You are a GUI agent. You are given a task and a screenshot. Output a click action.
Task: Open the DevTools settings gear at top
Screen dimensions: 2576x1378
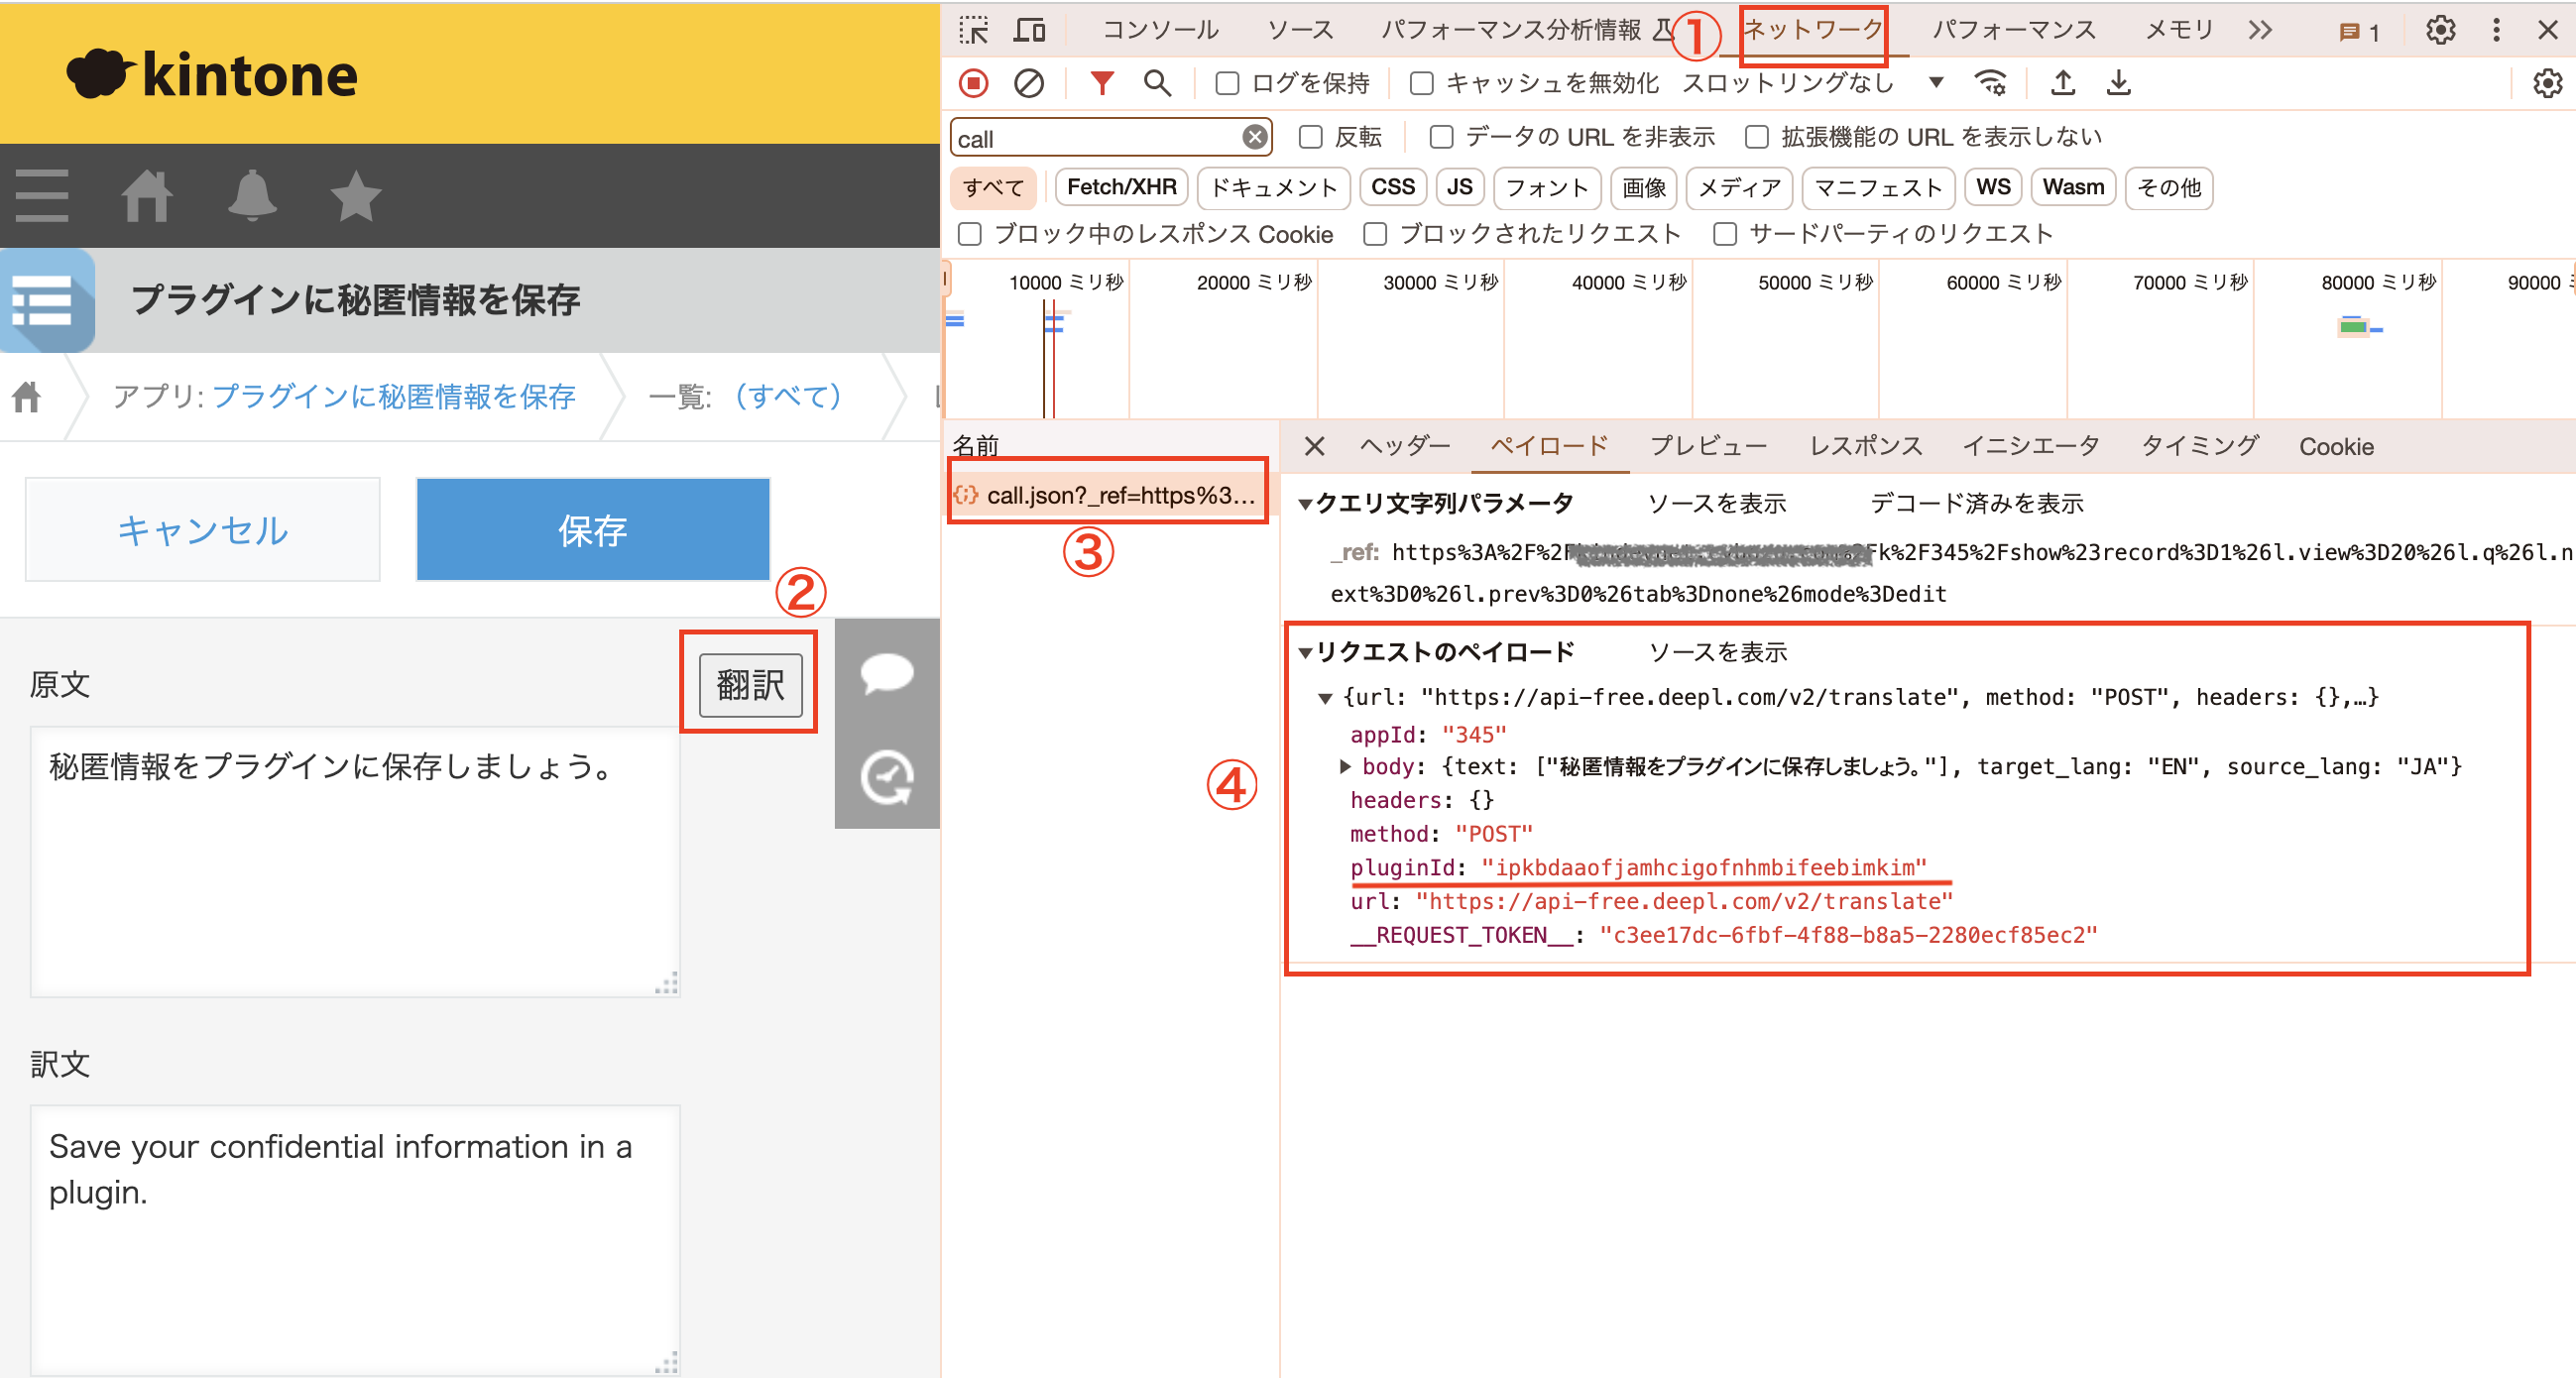tap(2440, 30)
